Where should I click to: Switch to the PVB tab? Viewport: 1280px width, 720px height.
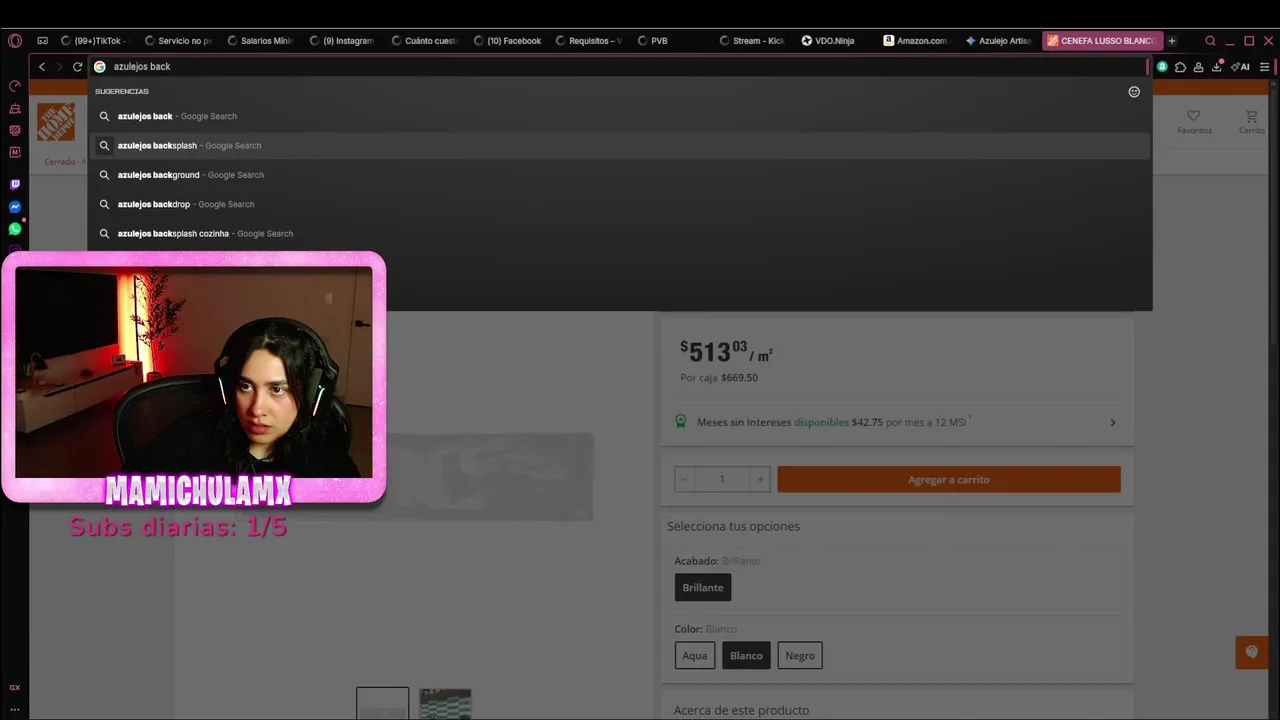[x=672, y=41]
